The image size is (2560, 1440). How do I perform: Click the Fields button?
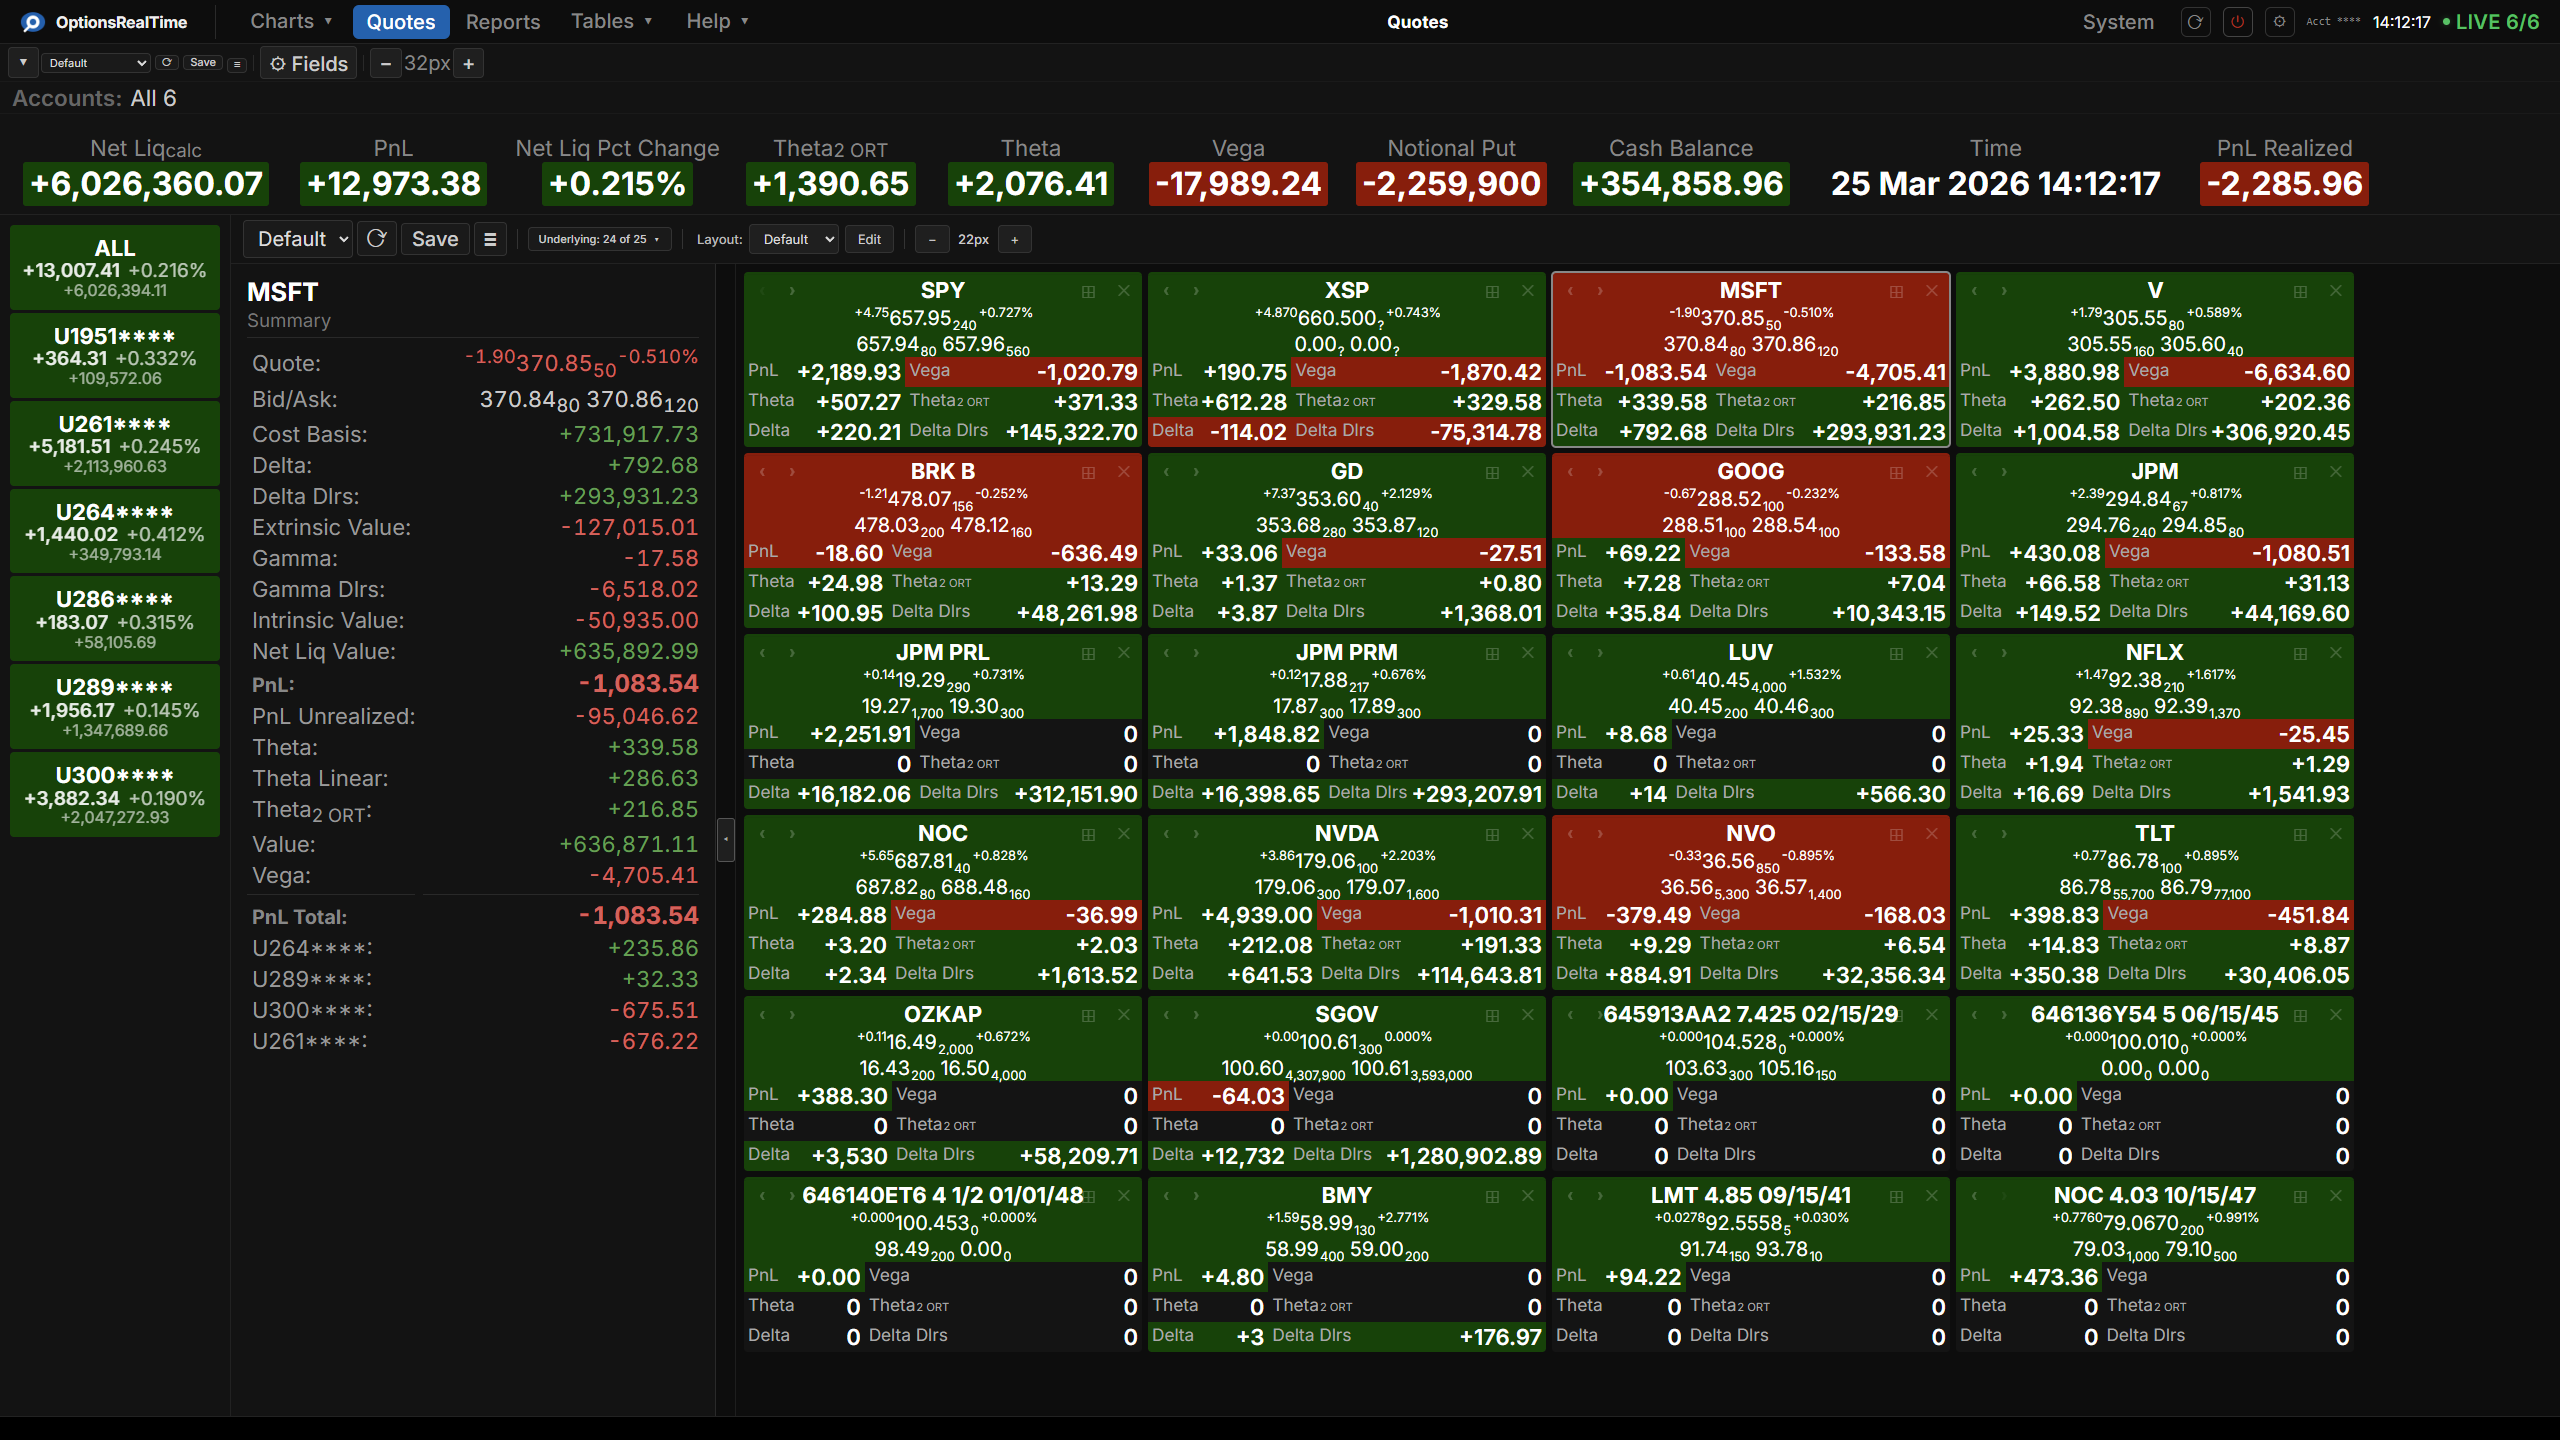309,64
